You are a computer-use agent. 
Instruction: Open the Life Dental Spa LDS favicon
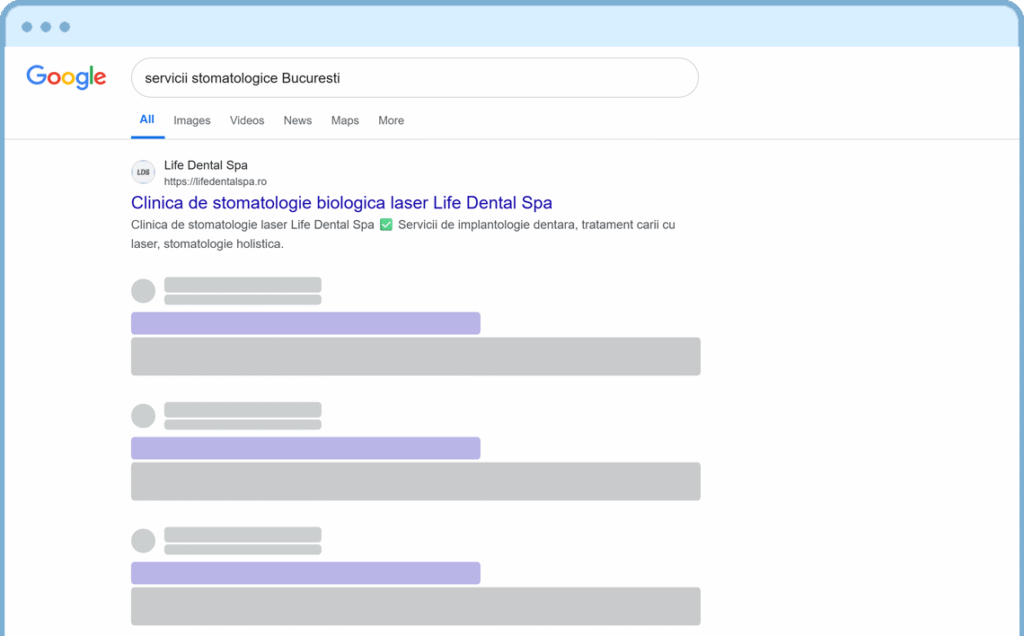(x=143, y=172)
